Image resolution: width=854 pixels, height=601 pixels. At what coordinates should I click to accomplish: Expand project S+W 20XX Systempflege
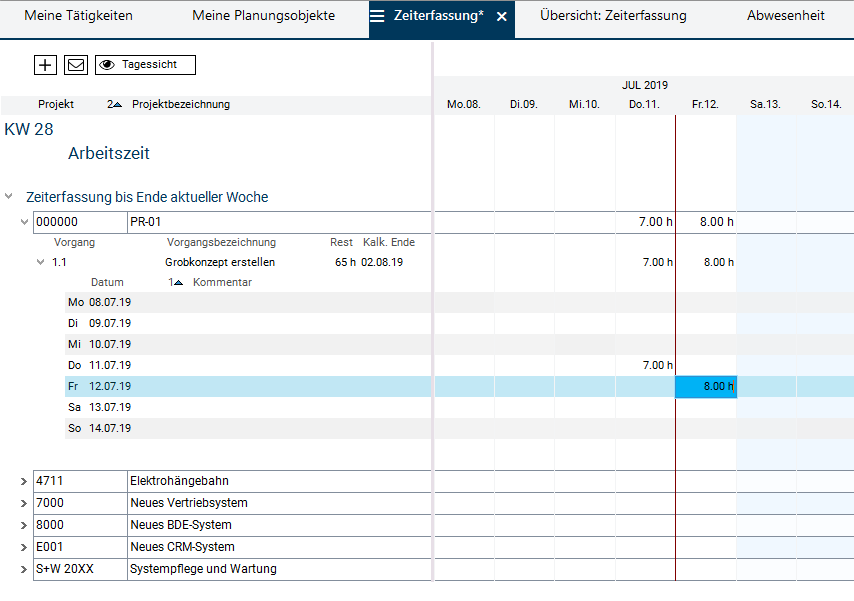(x=24, y=569)
